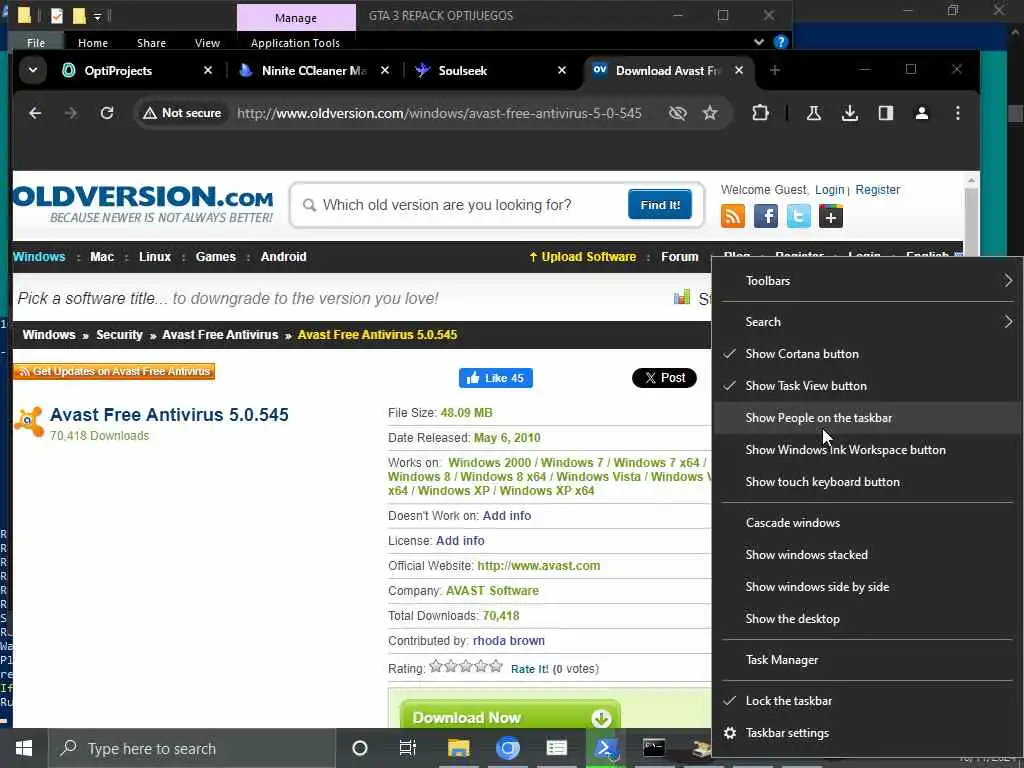Open the browser tab search dropdown
The height and width of the screenshot is (768, 1024).
(x=33, y=70)
